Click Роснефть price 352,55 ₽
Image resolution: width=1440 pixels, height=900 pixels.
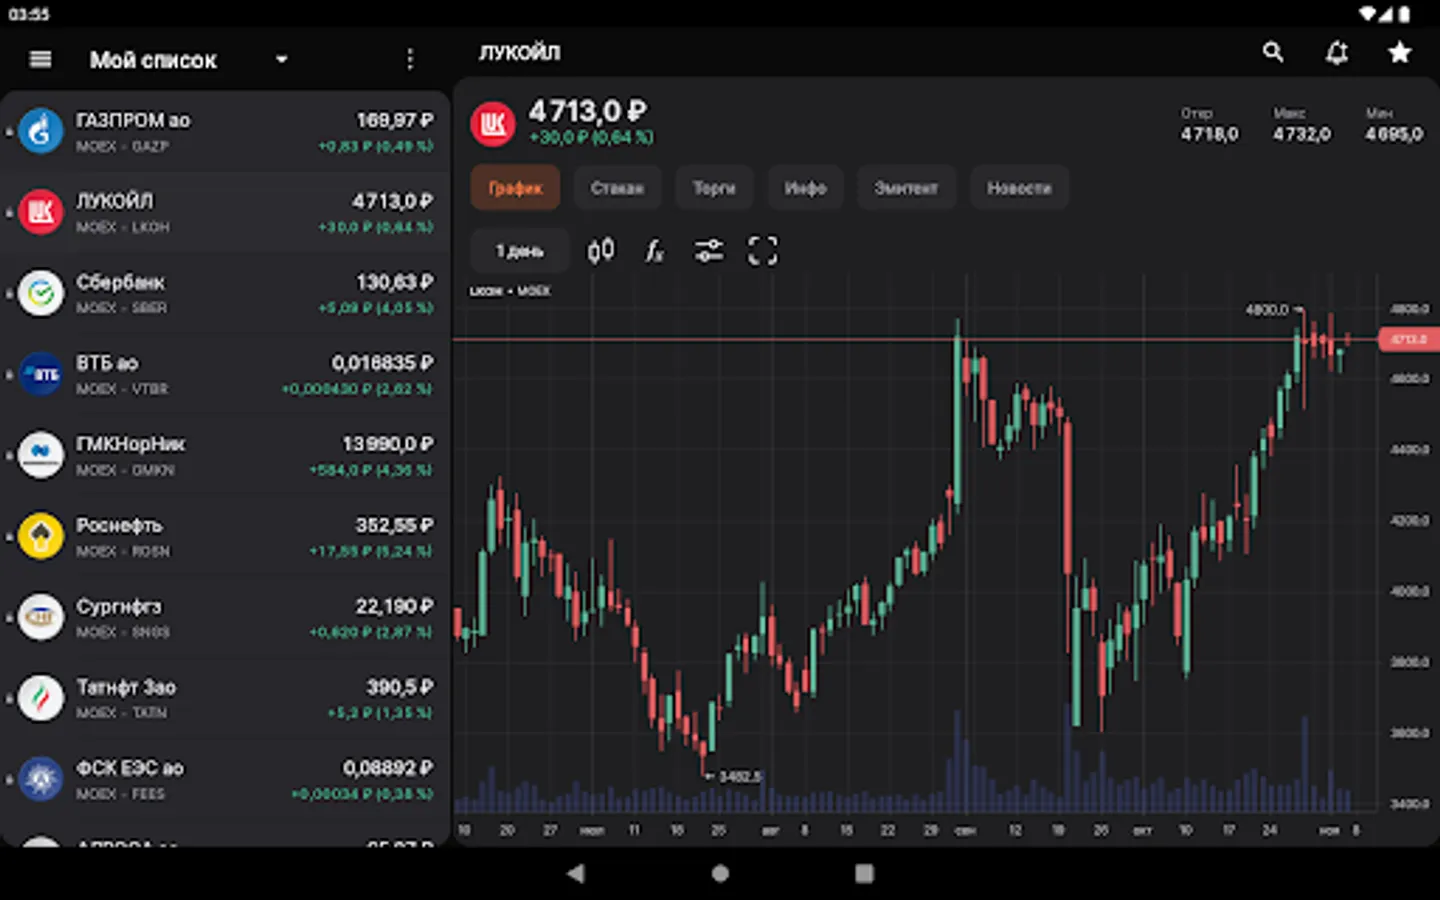(x=395, y=525)
